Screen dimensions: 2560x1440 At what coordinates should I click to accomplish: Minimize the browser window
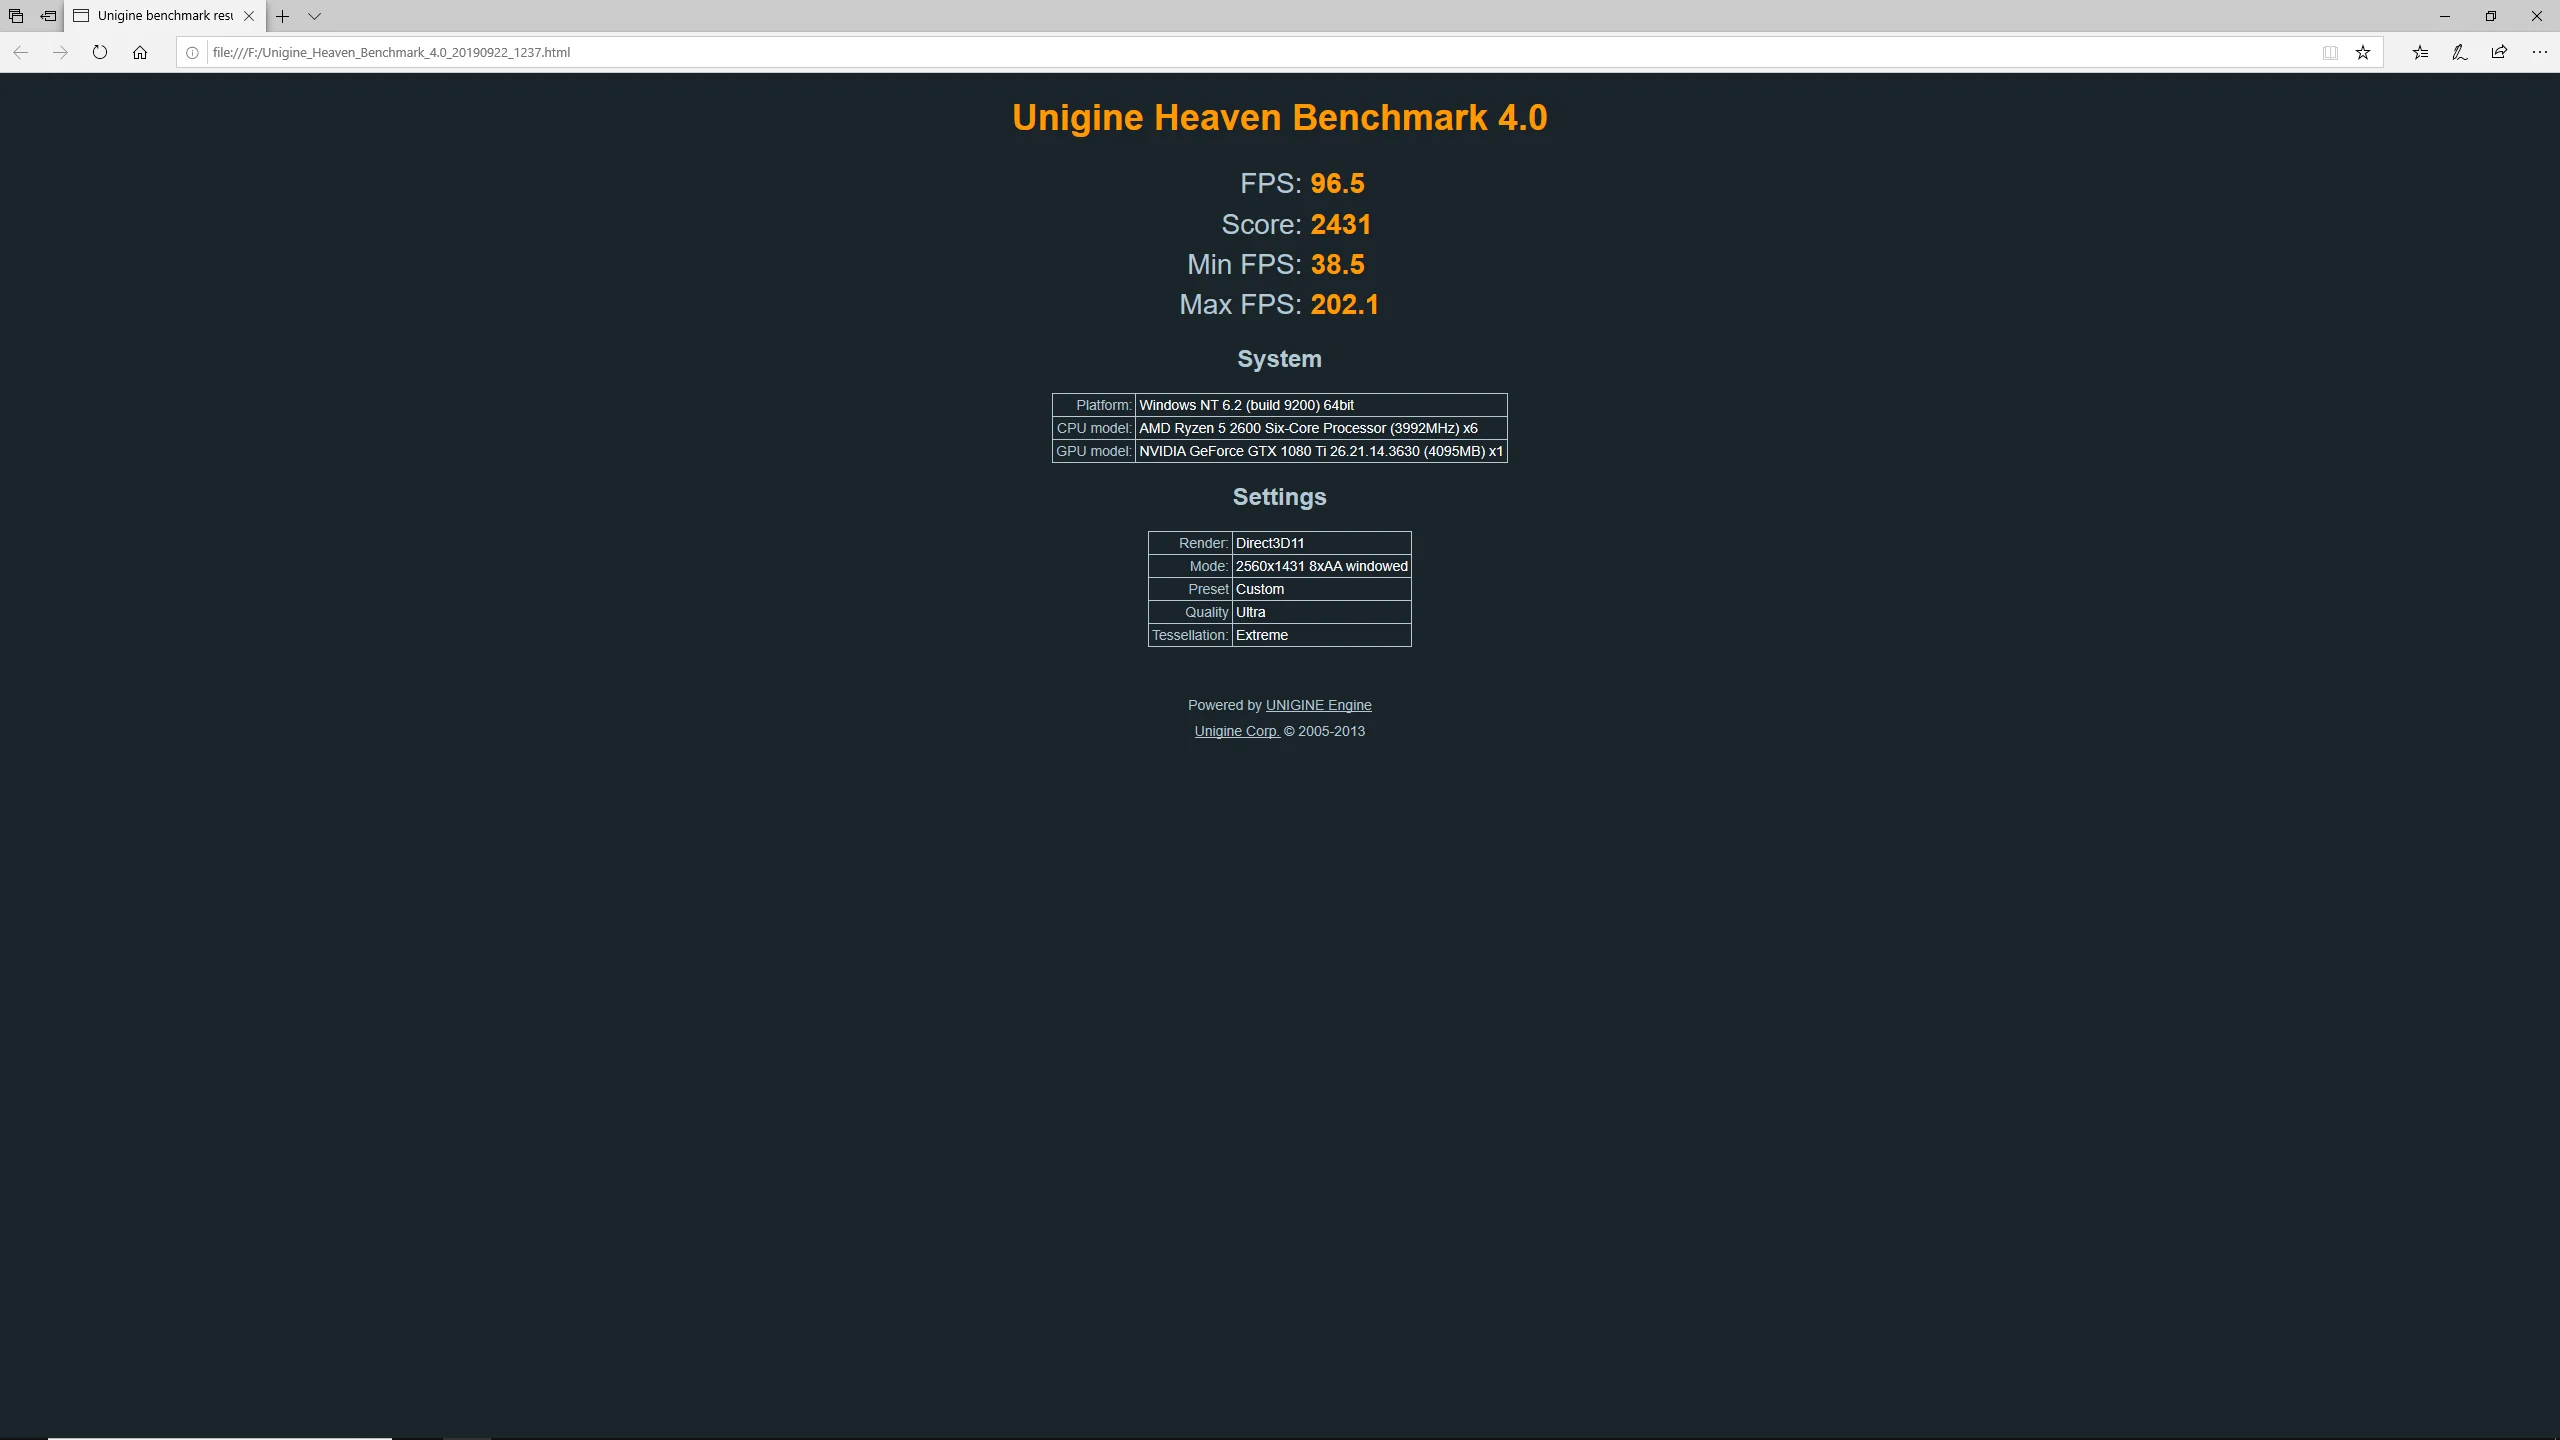[2445, 16]
